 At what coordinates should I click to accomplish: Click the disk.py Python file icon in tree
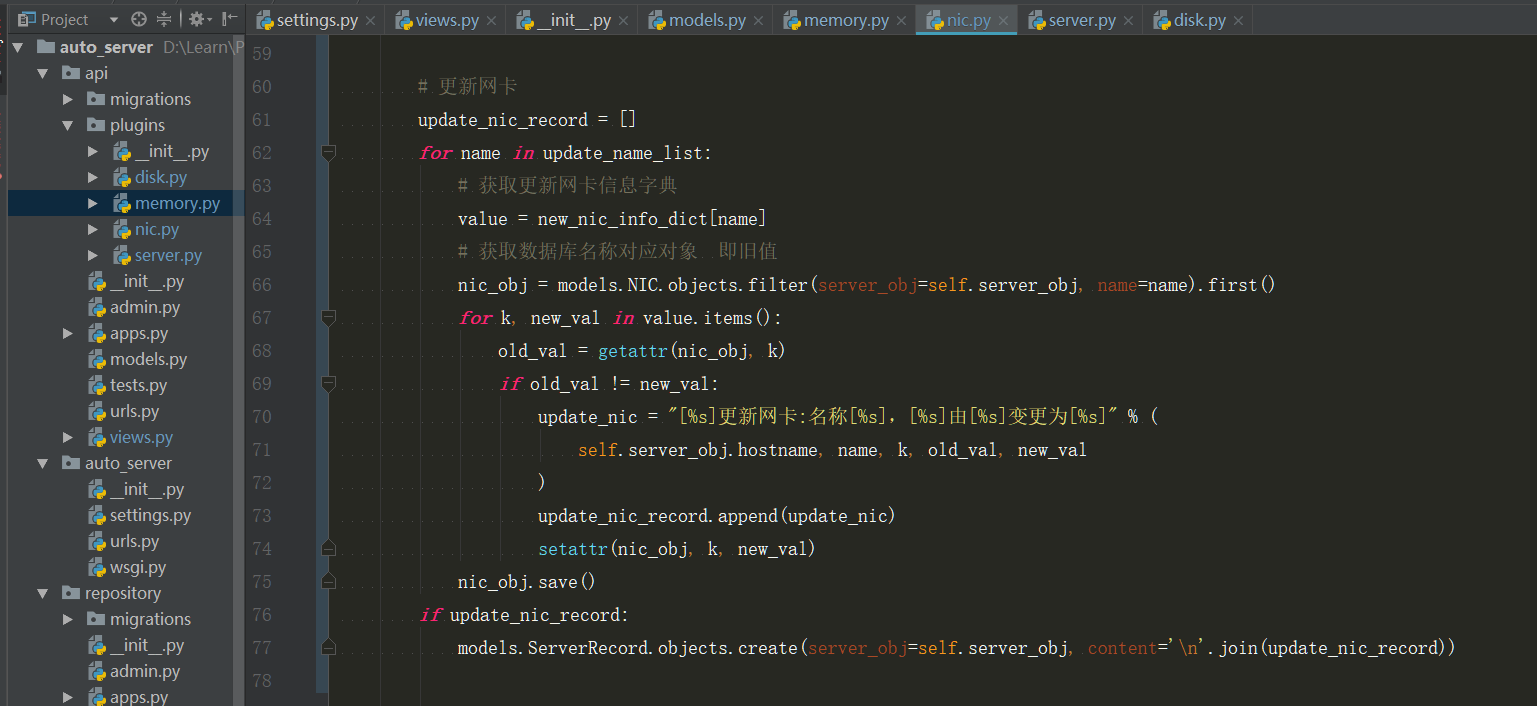[x=122, y=177]
